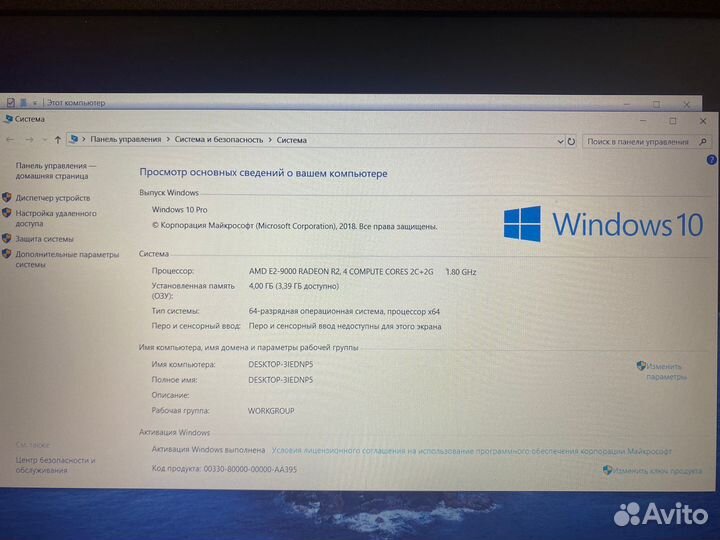Click shield icon beside Дополнительные параметры системы
Screen dimensions: 720x540
(x=6, y=253)
